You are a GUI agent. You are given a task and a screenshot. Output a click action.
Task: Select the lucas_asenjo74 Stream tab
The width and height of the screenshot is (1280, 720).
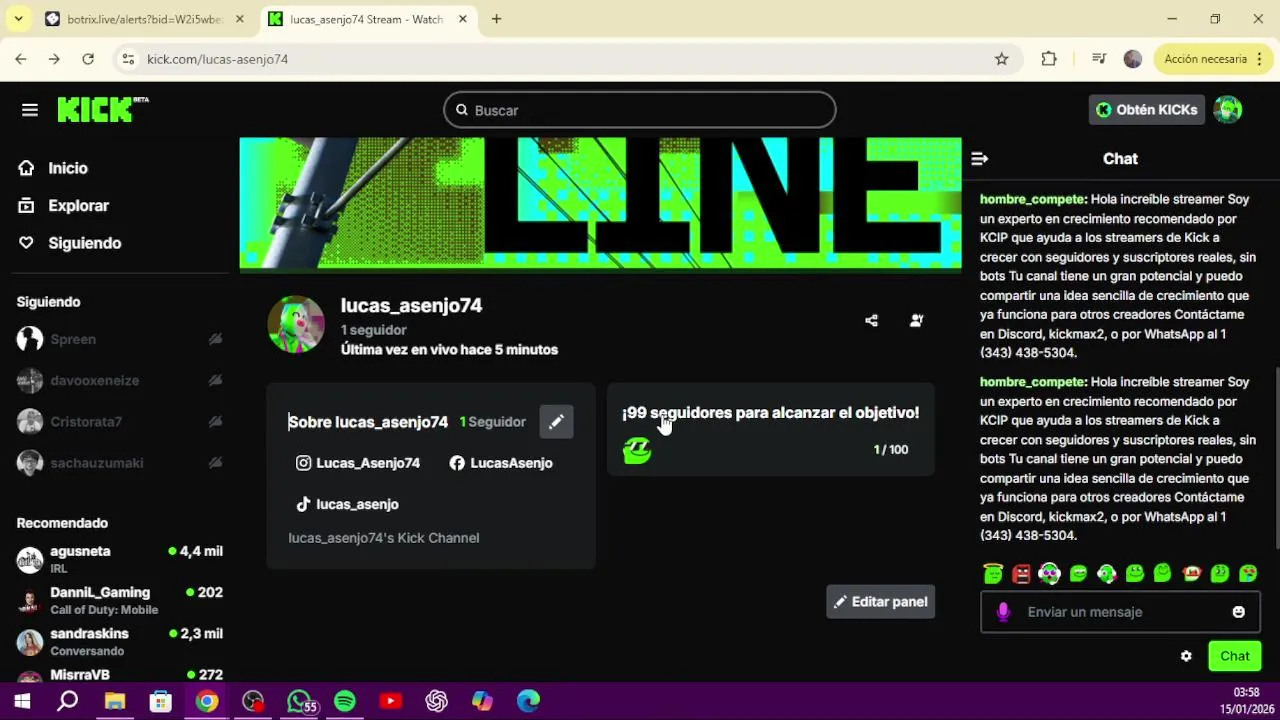tap(366, 19)
